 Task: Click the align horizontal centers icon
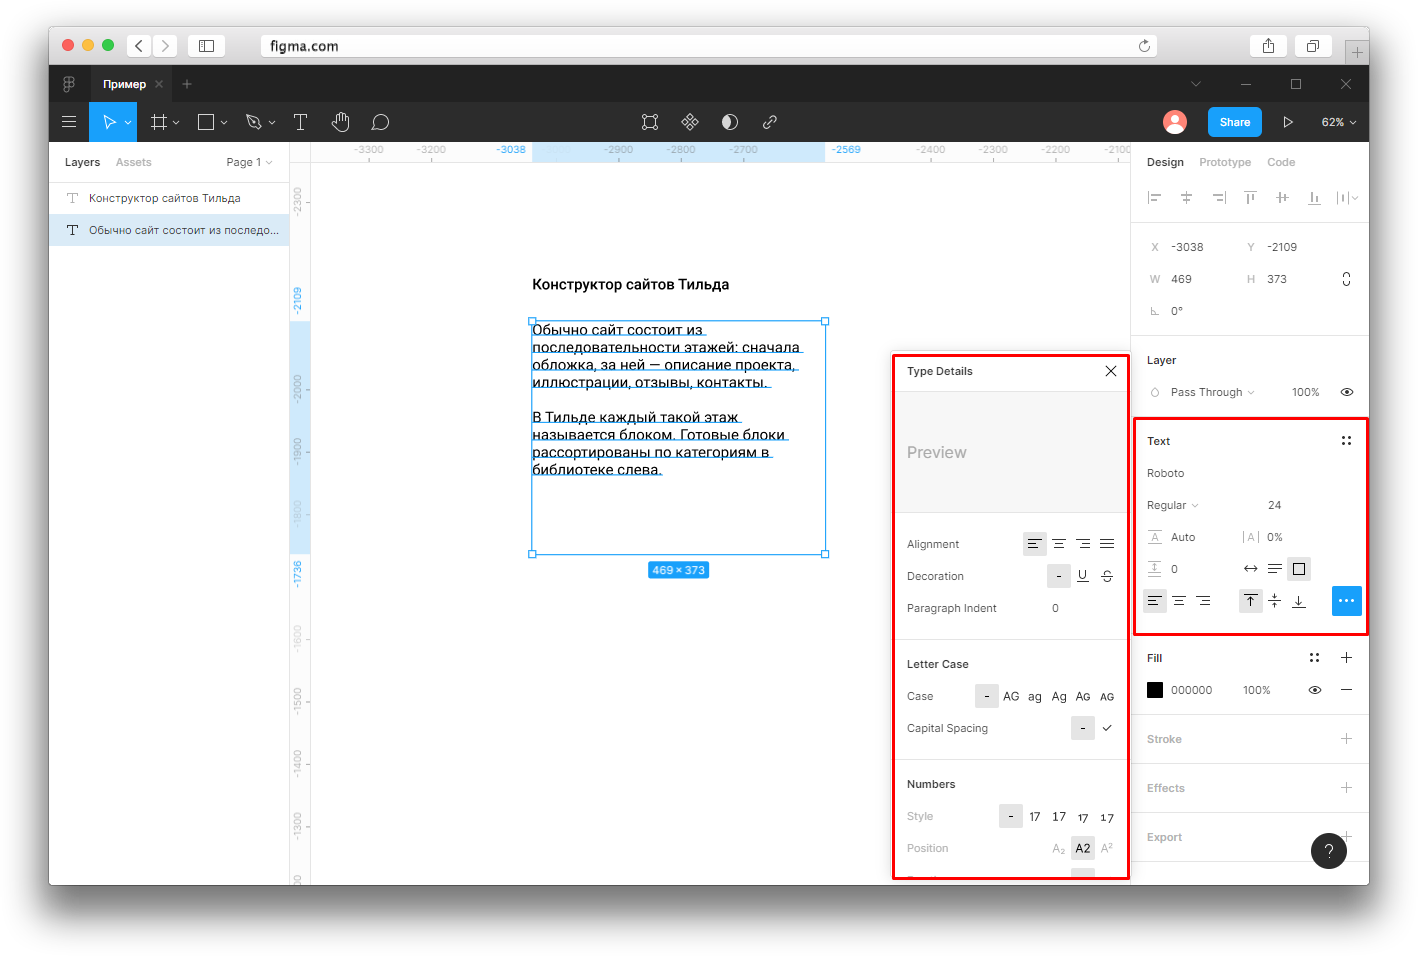click(1187, 198)
